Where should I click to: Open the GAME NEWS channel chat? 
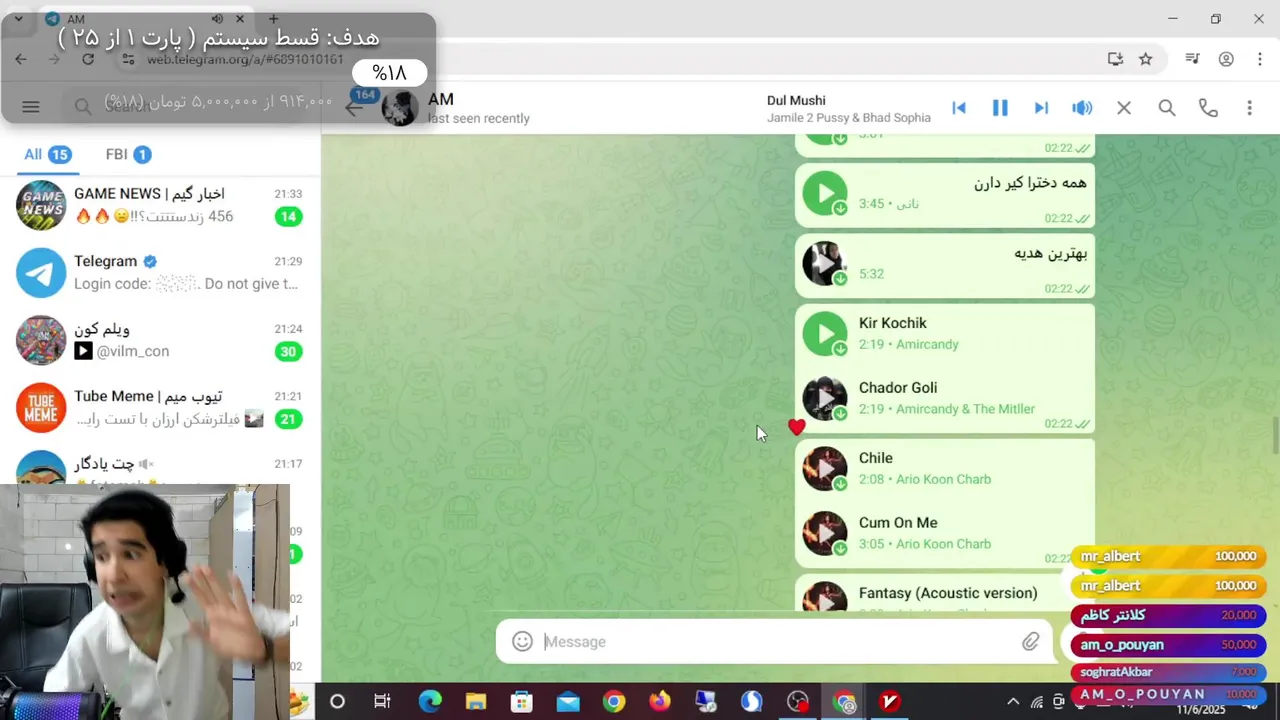tap(160, 205)
